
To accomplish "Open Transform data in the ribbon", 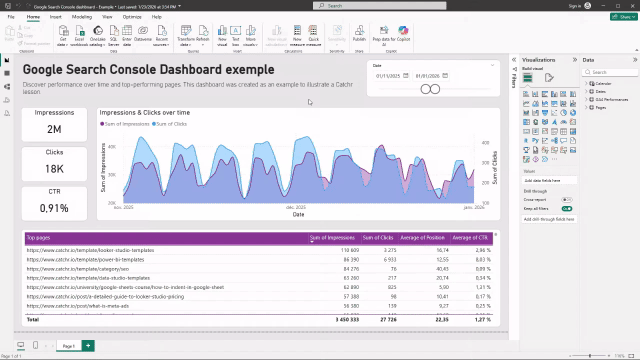I will (x=186, y=36).
